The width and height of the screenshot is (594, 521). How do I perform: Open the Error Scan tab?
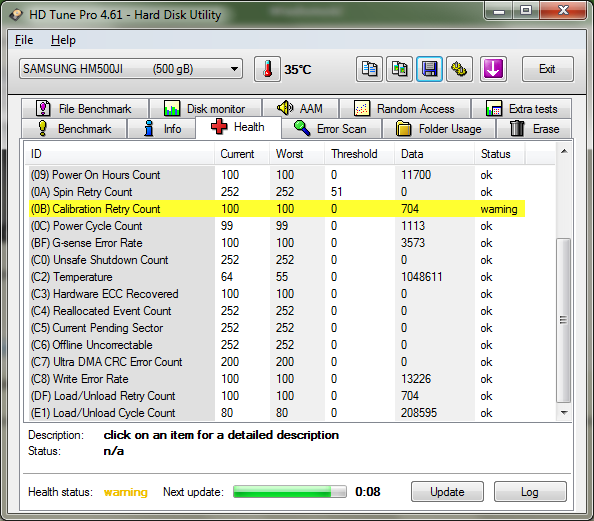pos(331,129)
